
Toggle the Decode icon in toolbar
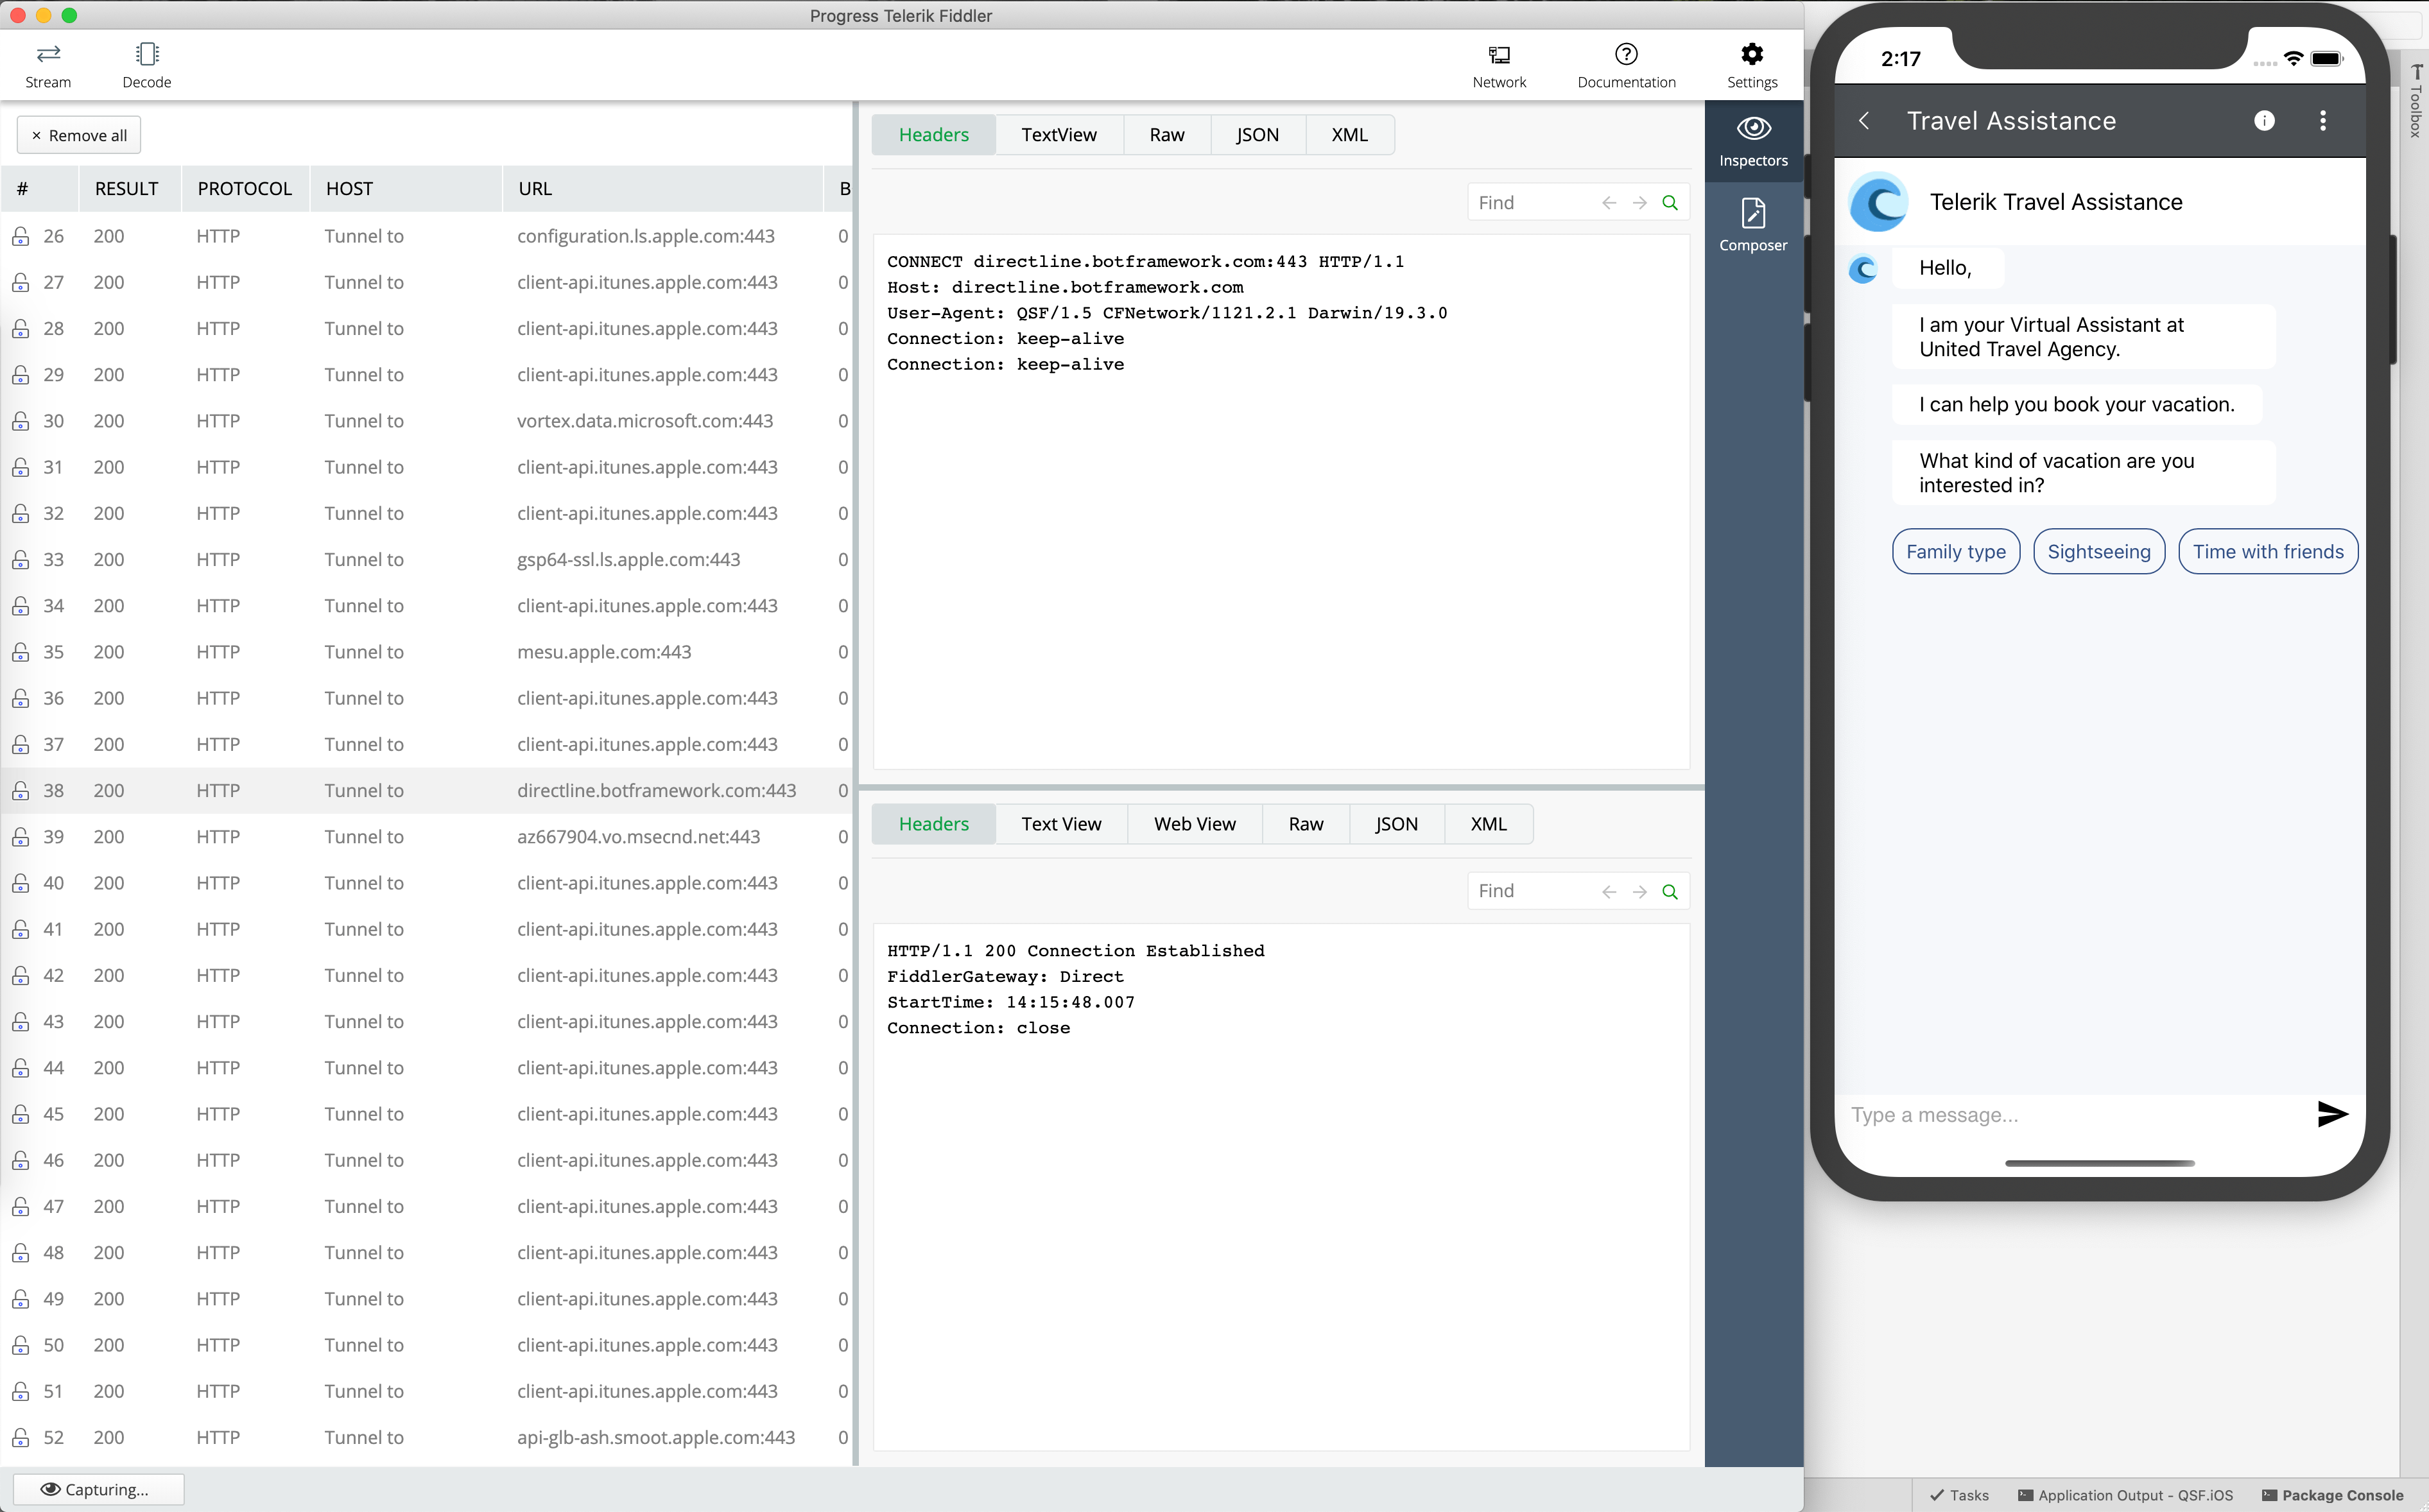tap(147, 54)
